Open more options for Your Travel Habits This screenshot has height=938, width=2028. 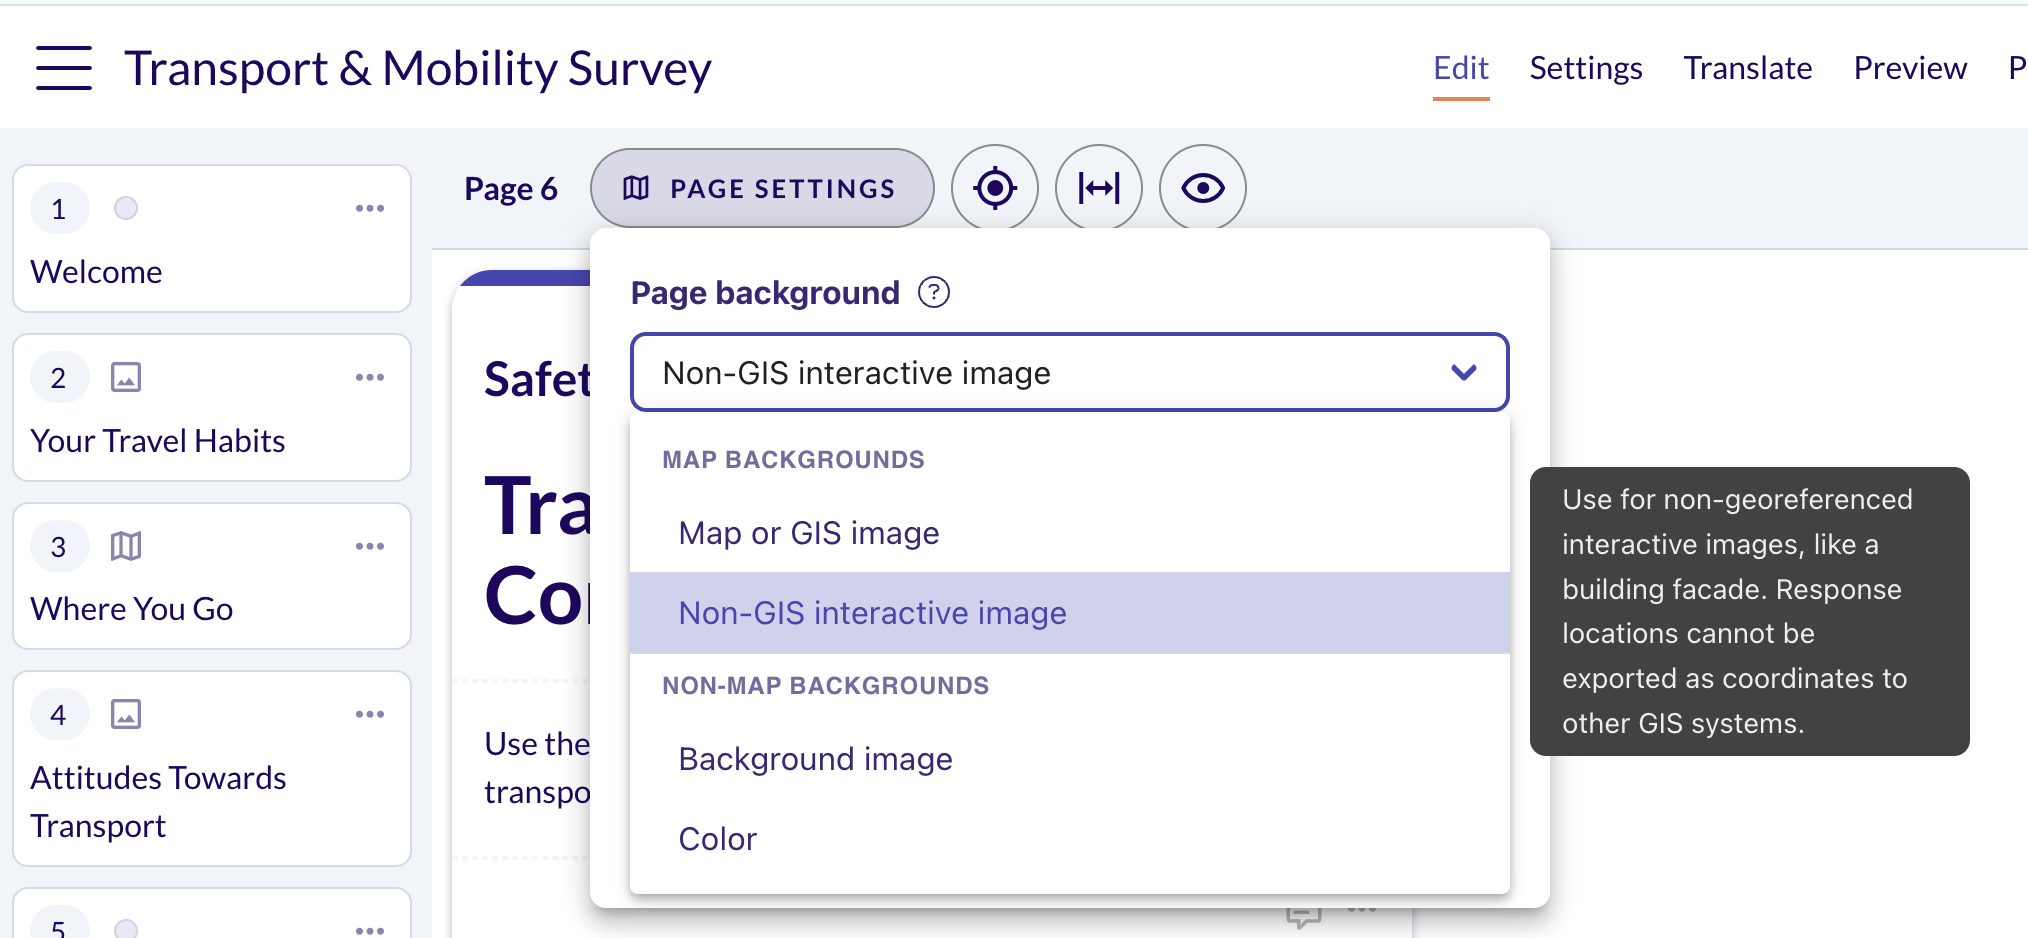370,377
